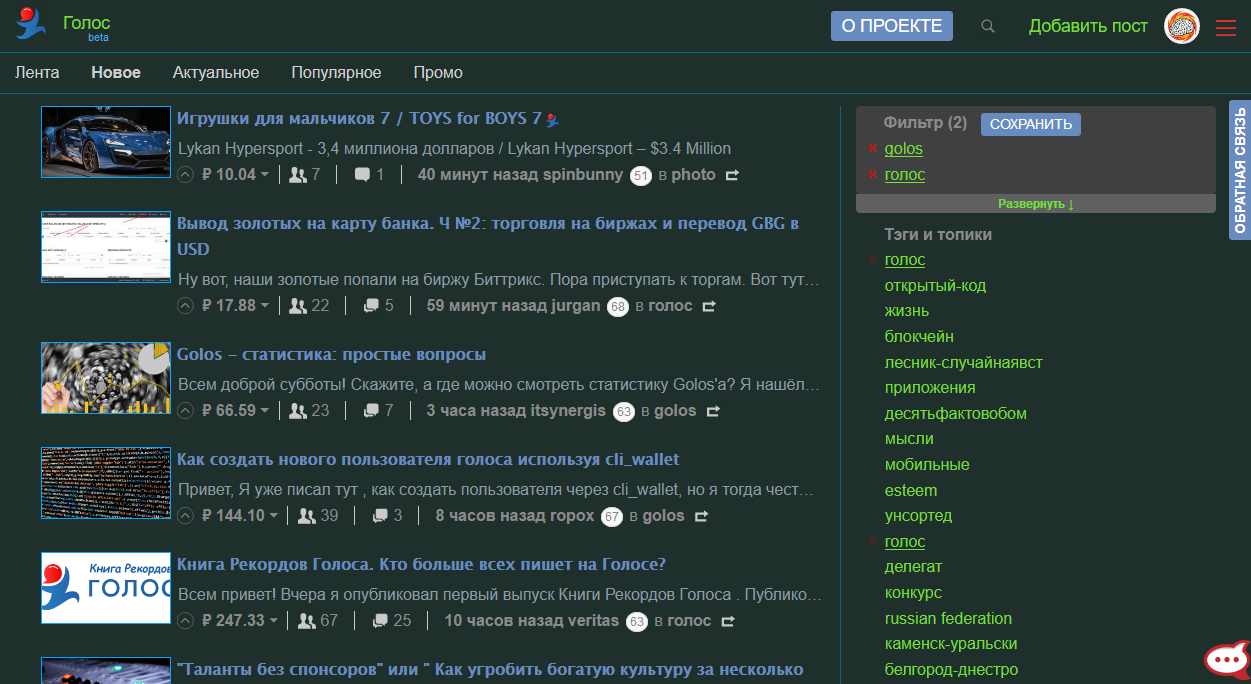The image size is (1251, 684).
Task: Select the мобильные tag
Action: coord(927,465)
